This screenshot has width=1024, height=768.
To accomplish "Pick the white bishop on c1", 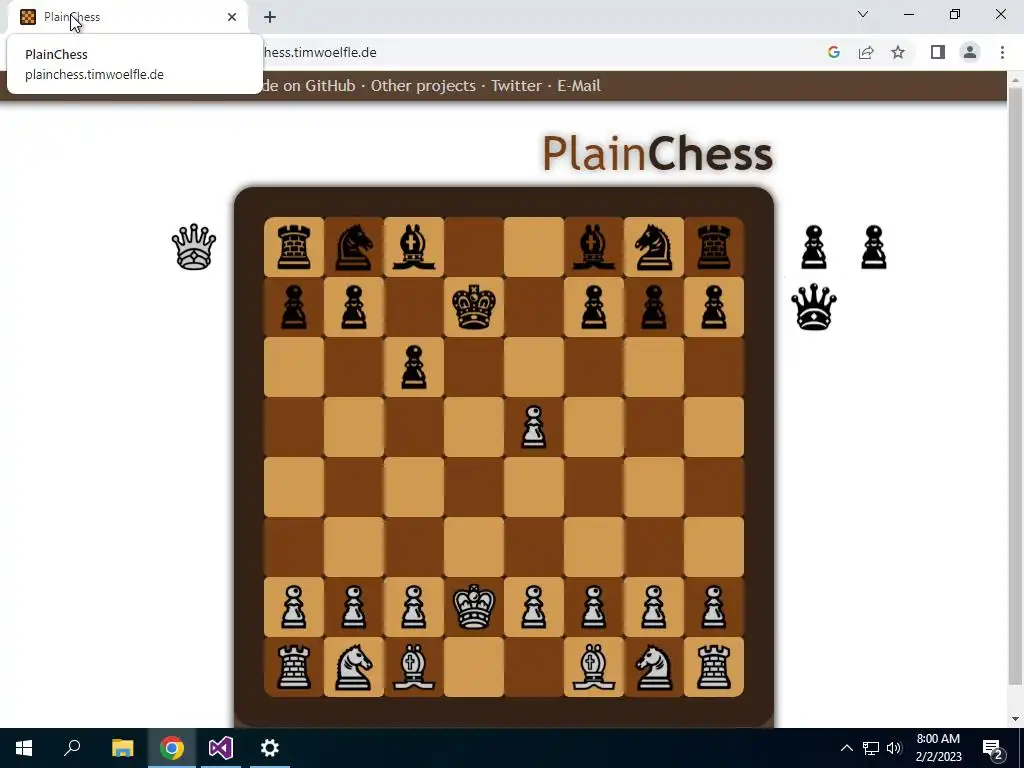I will click(414, 667).
